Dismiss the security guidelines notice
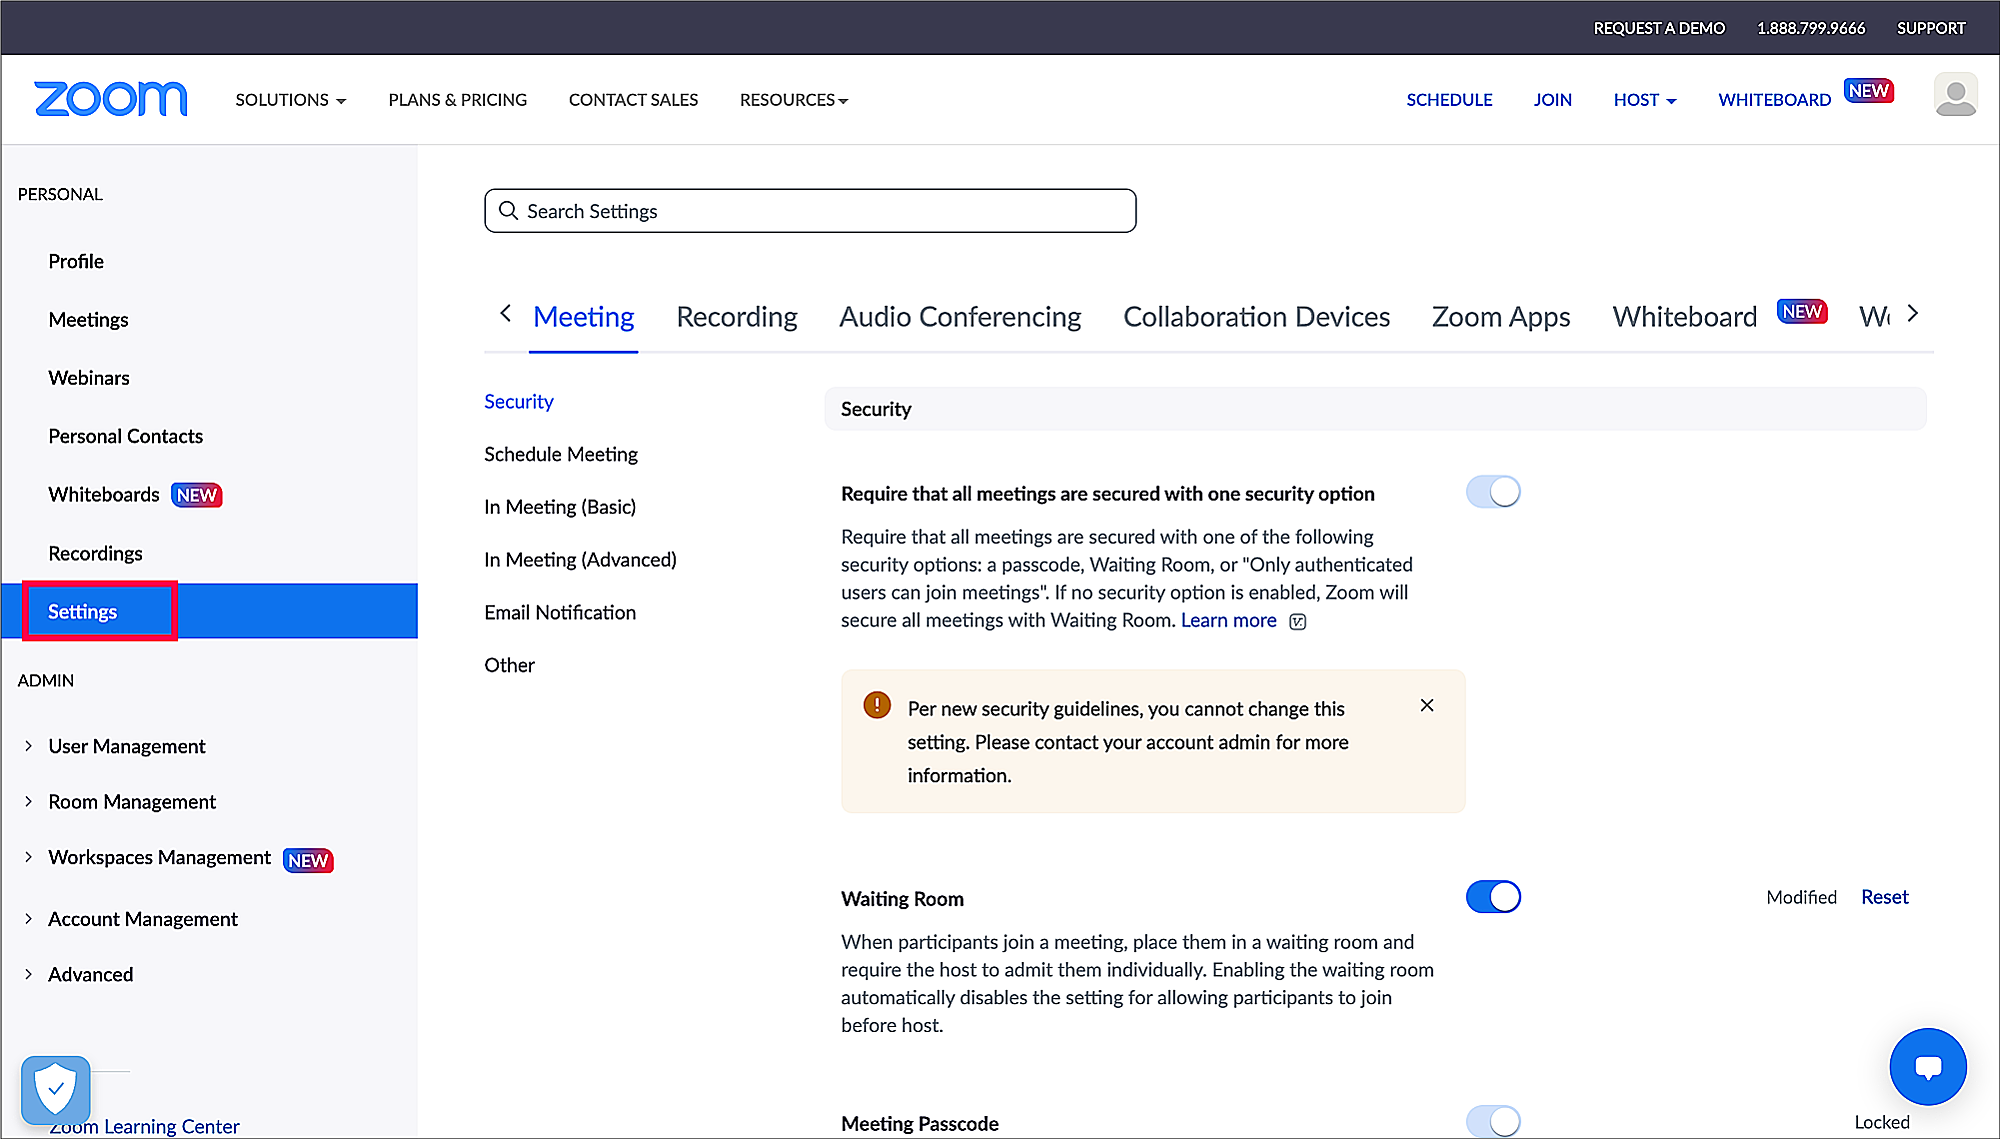This screenshot has width=2000, height=1139. click(1427, 705)
